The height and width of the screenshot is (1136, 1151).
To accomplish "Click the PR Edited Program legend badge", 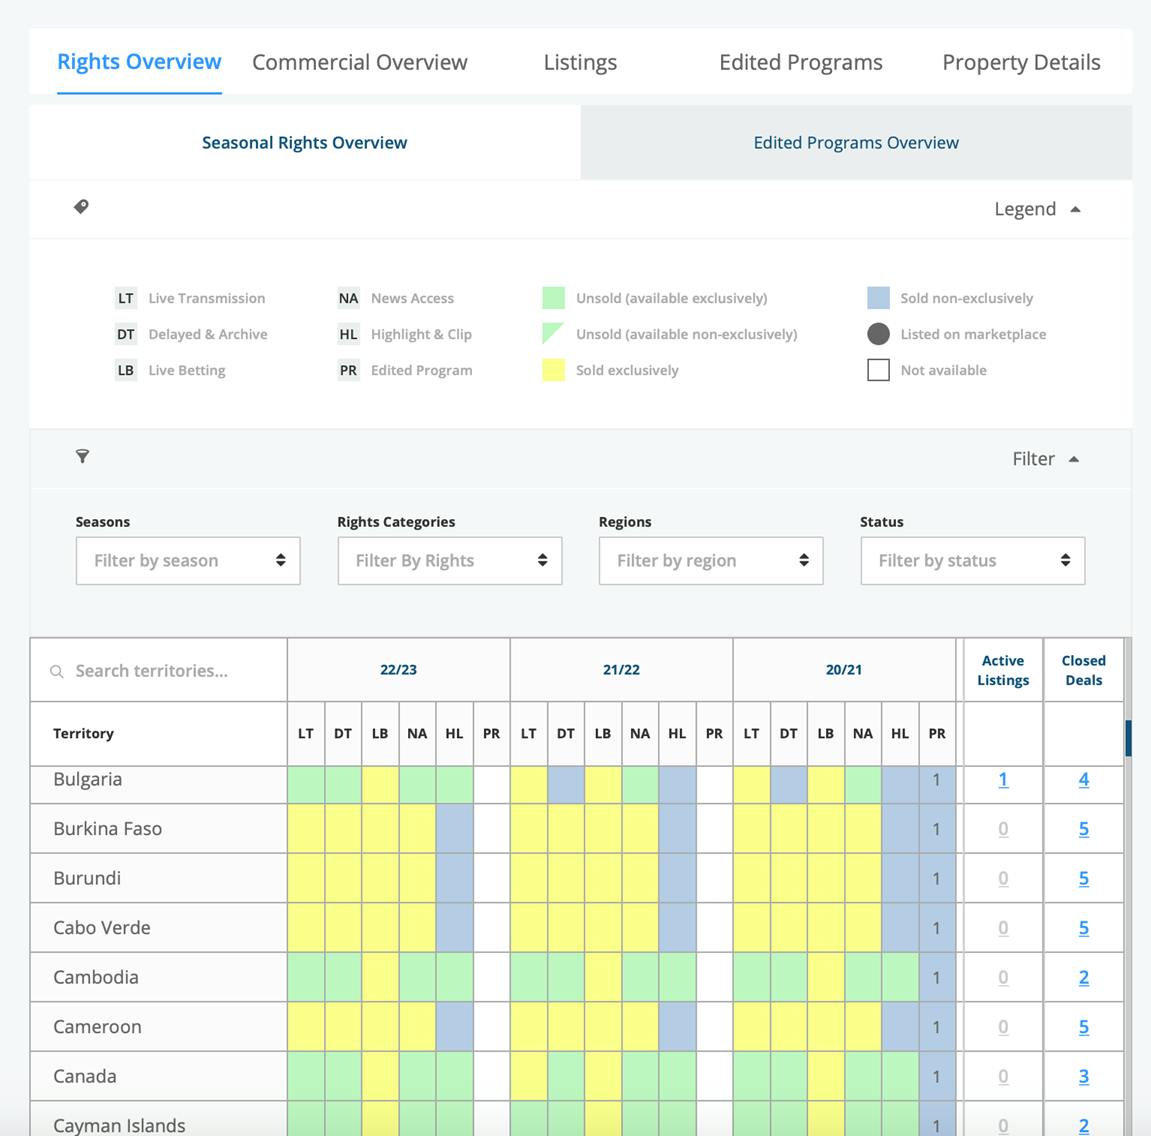I will coord(348,370).
